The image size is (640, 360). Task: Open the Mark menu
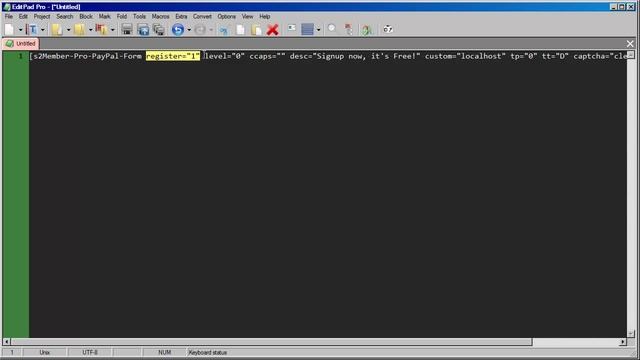104,17
